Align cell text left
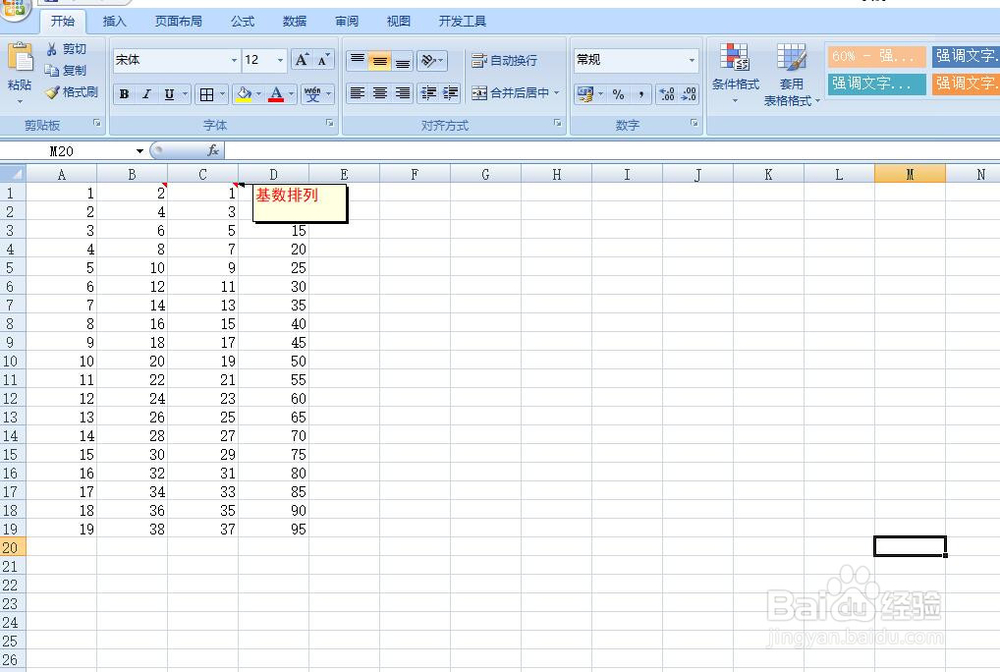Viewport: 1000px width, 672px height. [x=357, y=93]
